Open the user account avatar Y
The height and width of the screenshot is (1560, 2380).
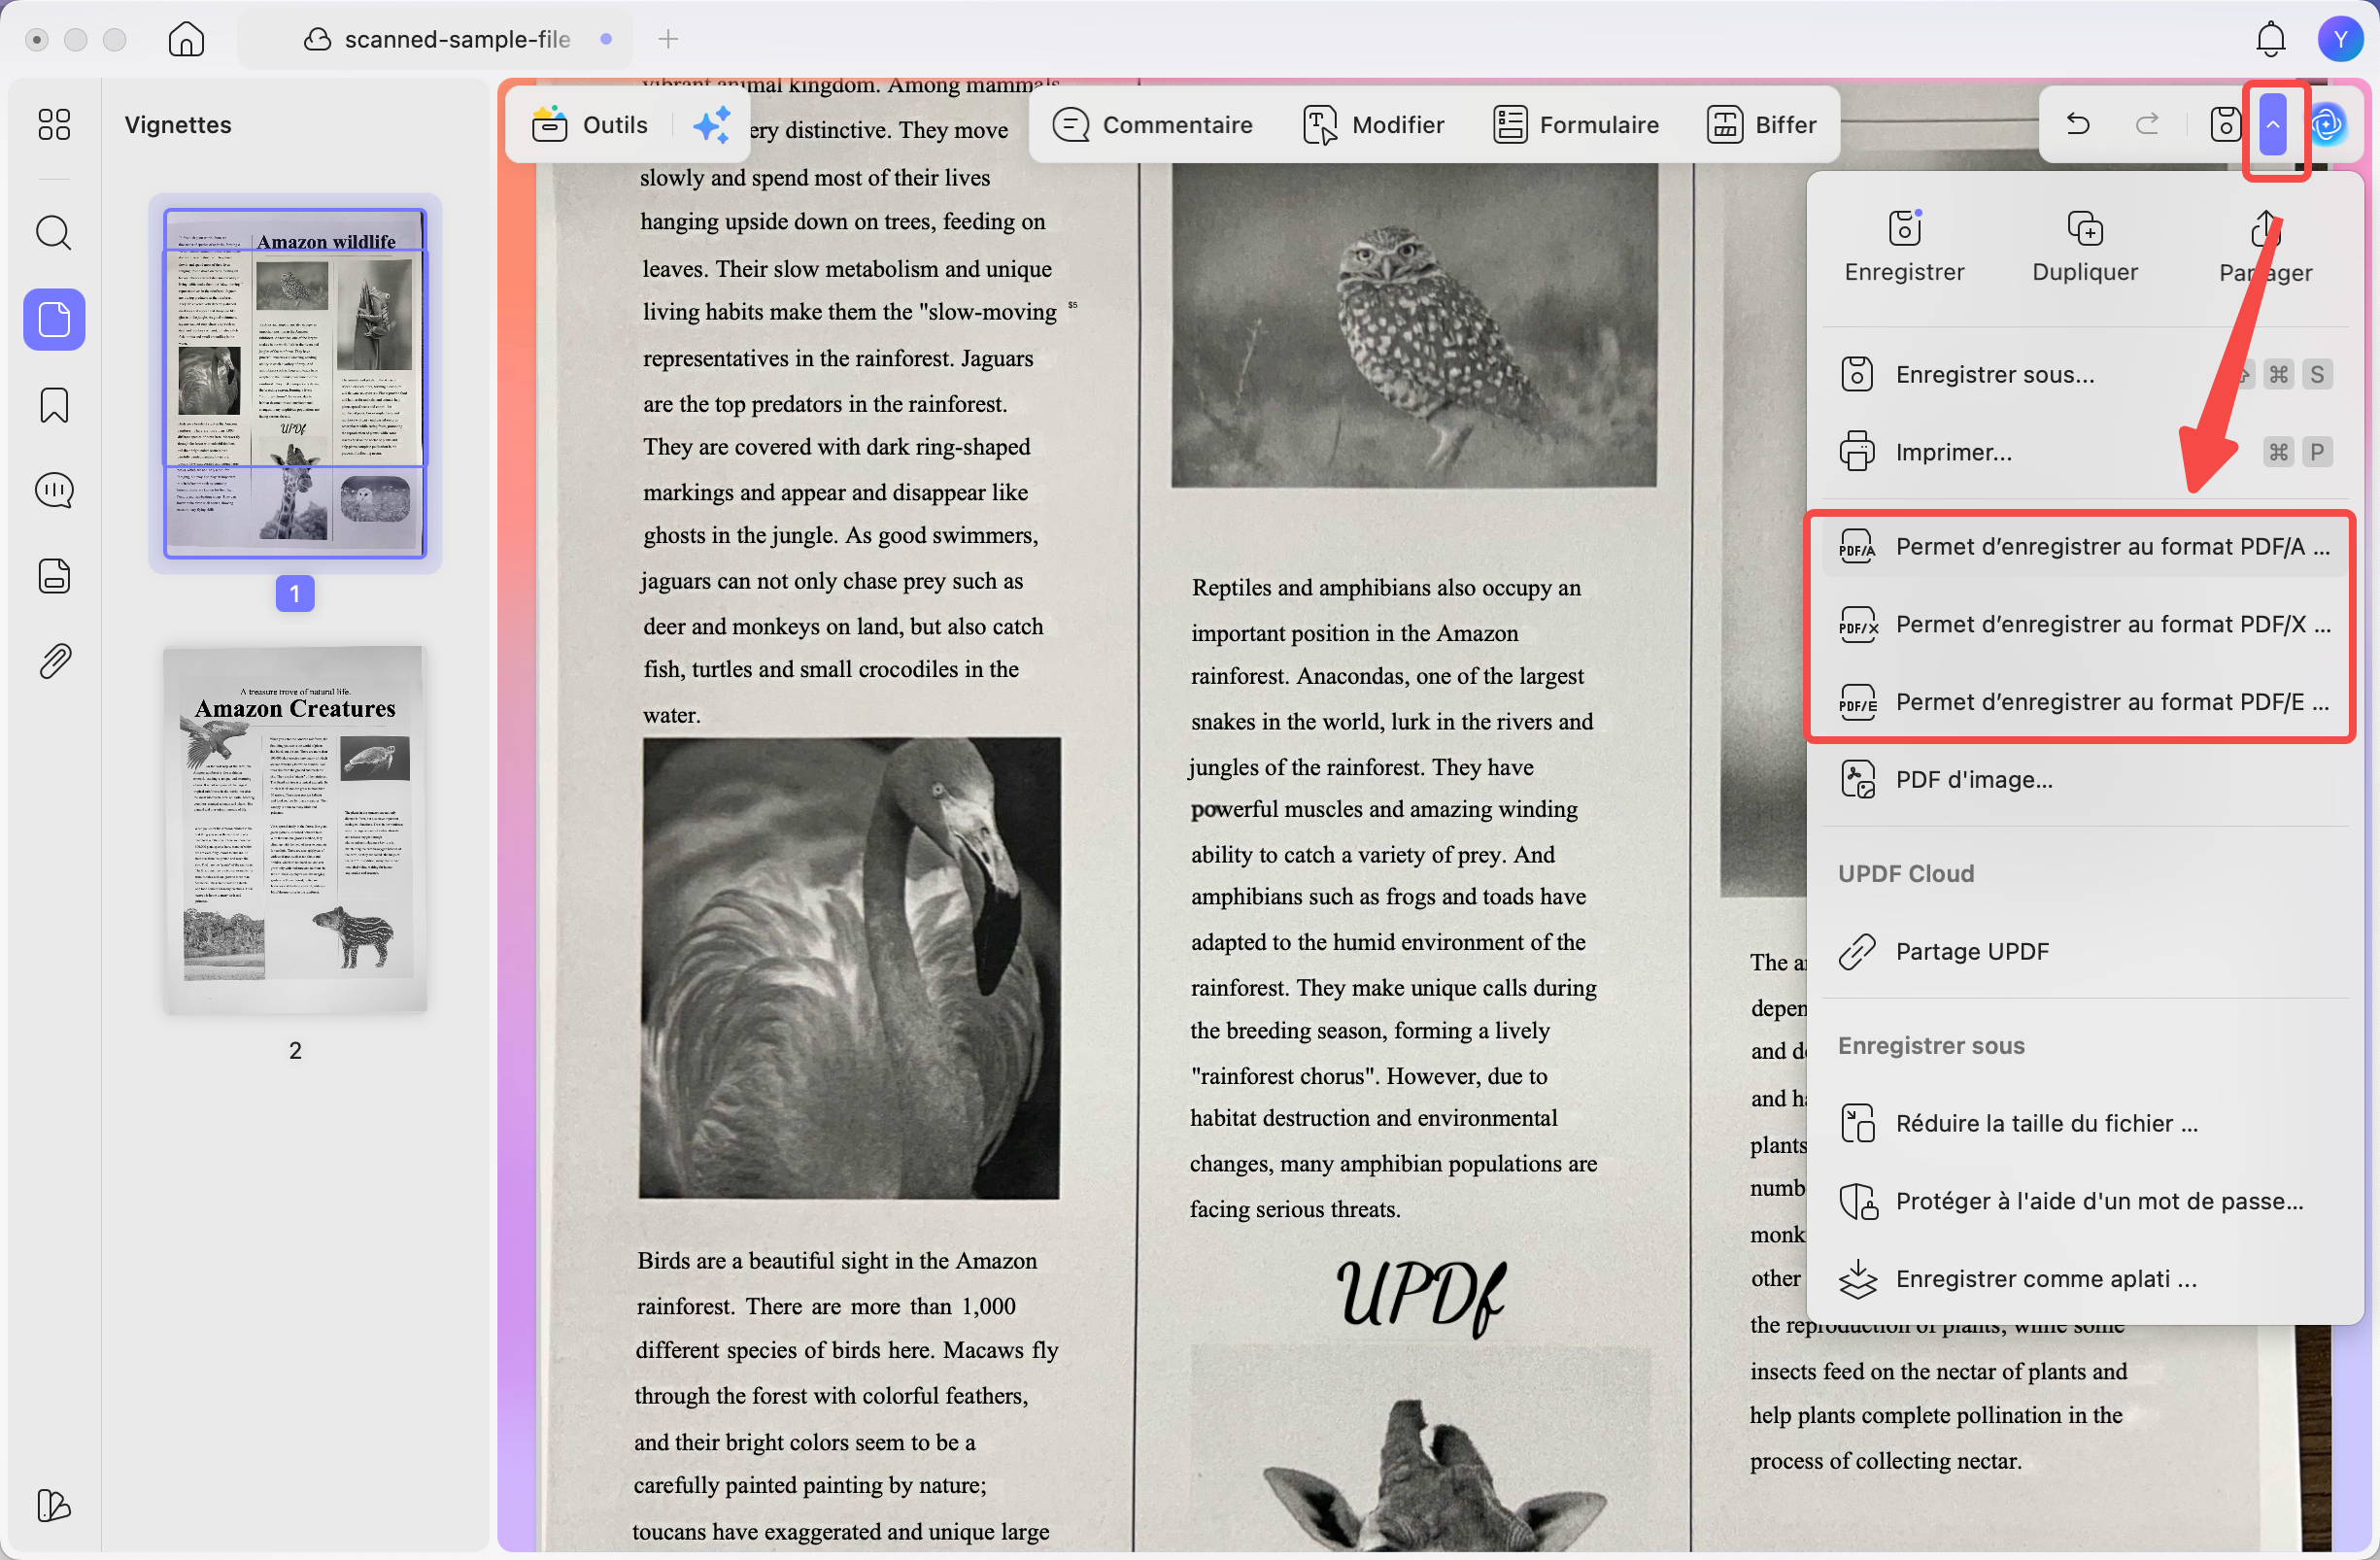coord(2340,39)
